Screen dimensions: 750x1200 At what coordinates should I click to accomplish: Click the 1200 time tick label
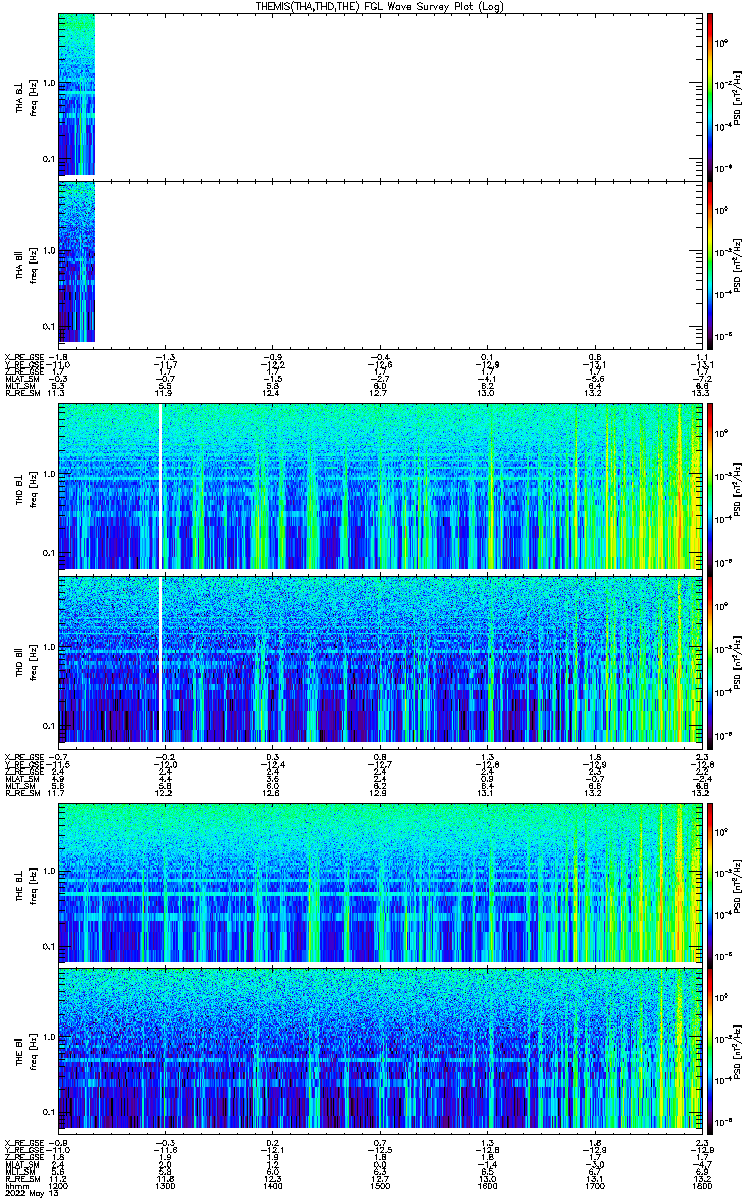point(59,1186)
